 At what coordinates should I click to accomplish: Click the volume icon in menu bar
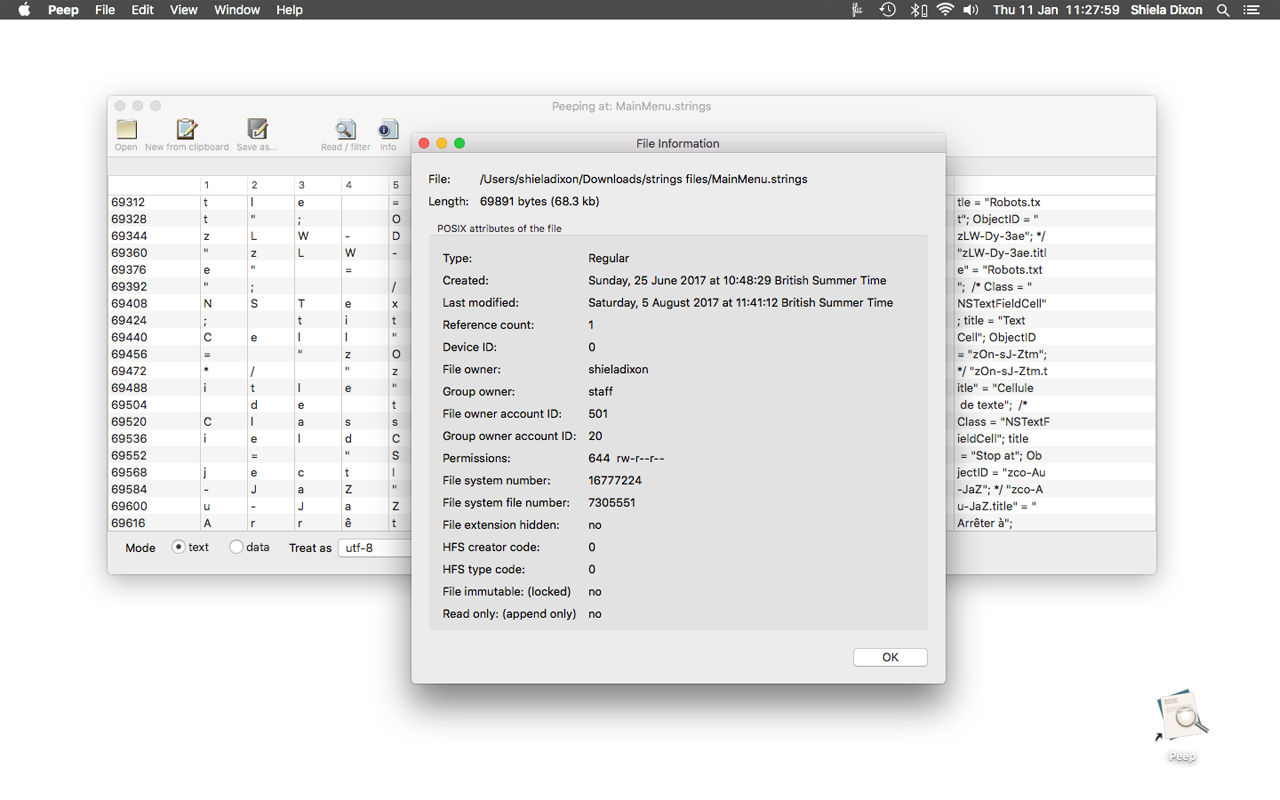tap(971, 10)
